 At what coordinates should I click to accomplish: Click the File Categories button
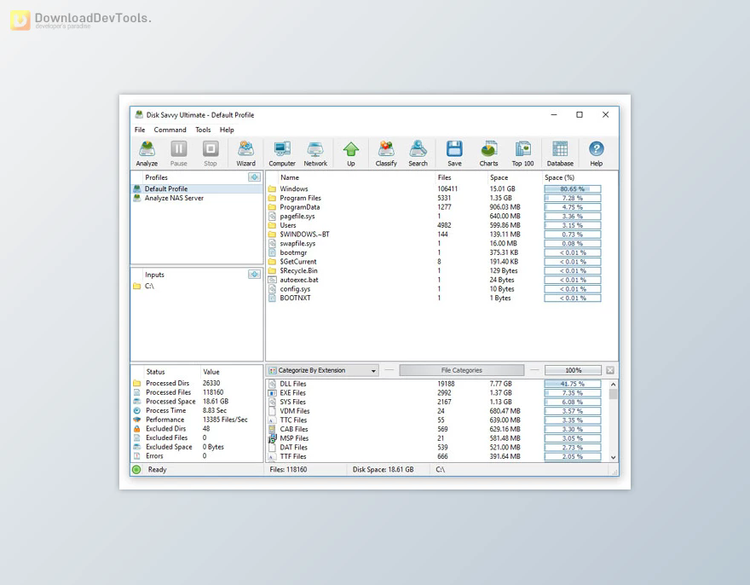pos(462,370)
